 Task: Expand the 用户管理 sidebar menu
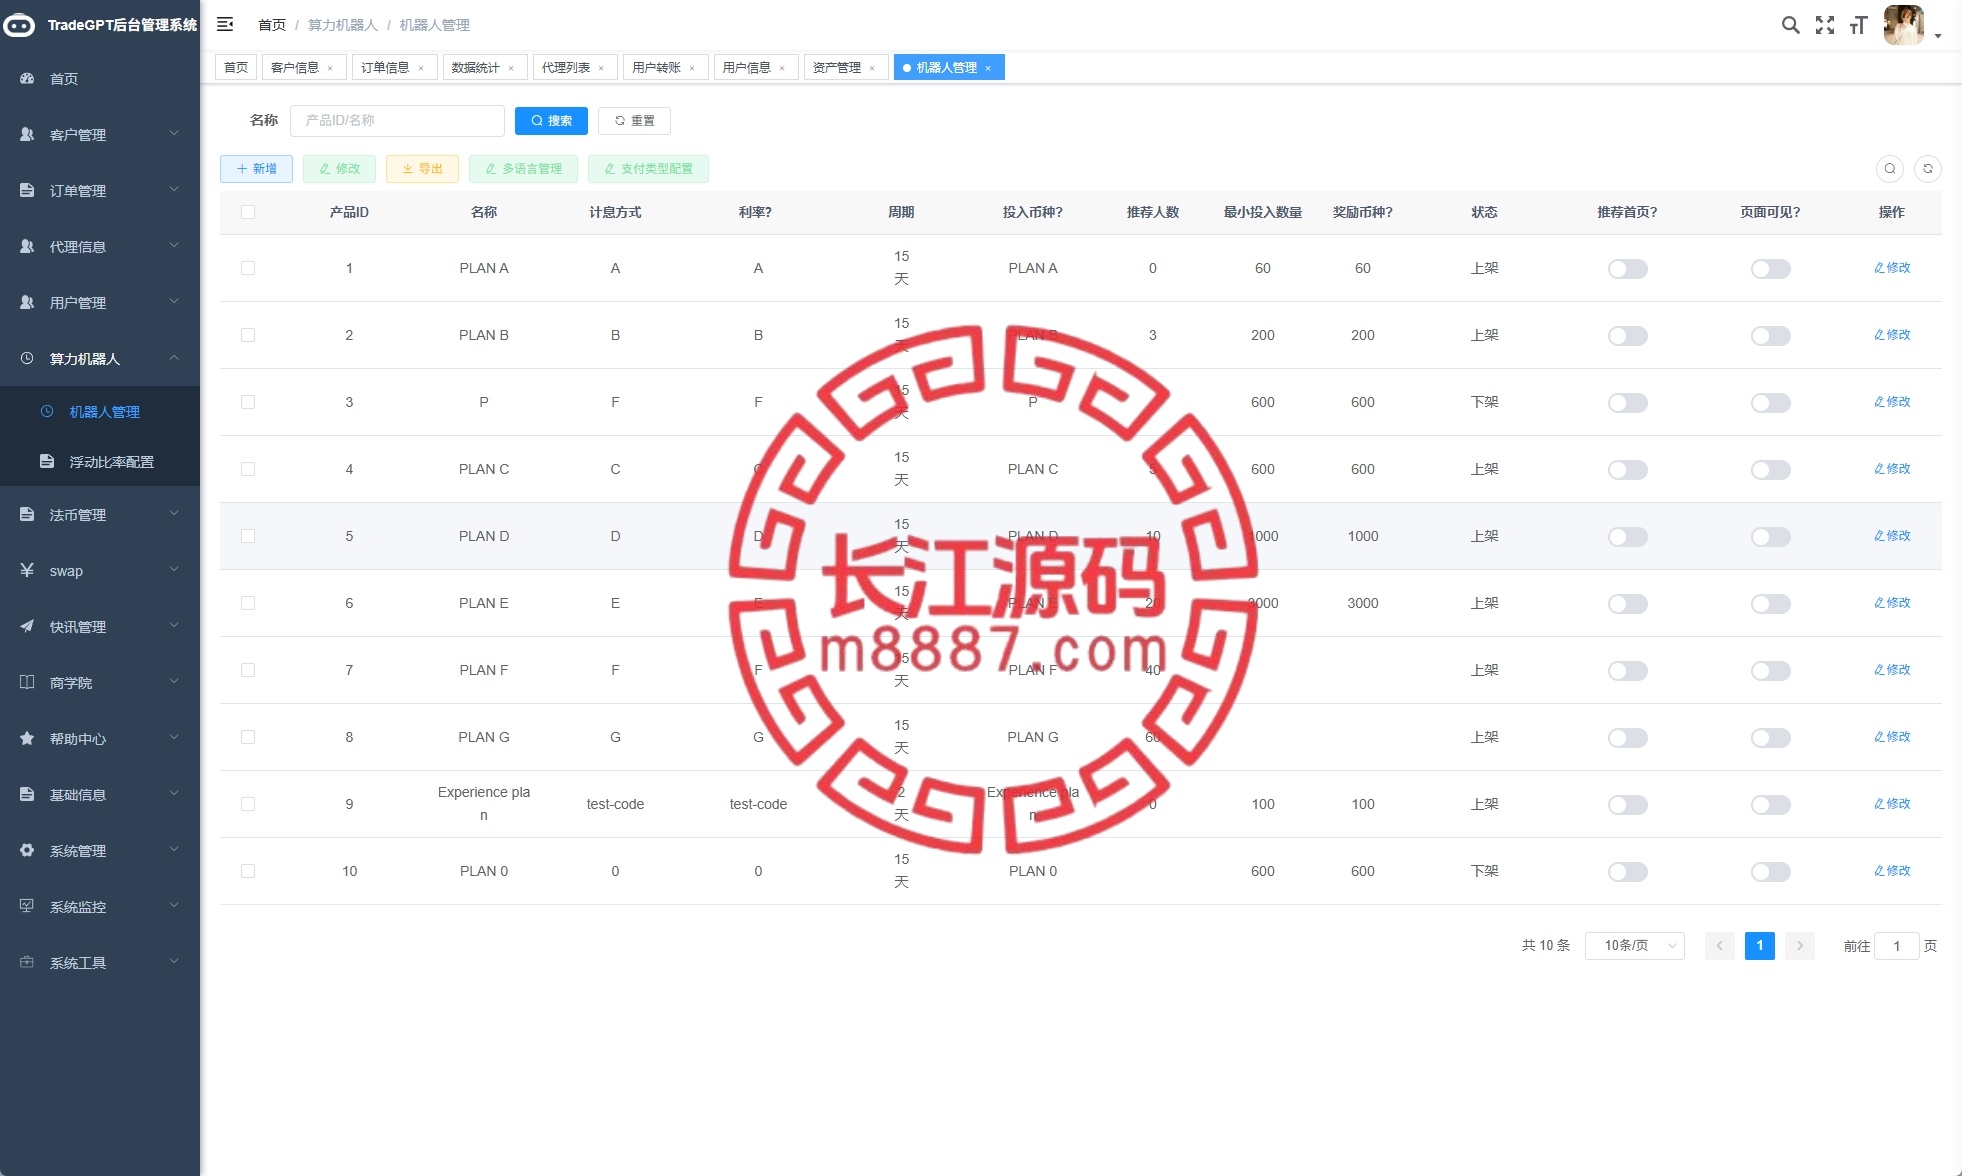tap(100, 302)
